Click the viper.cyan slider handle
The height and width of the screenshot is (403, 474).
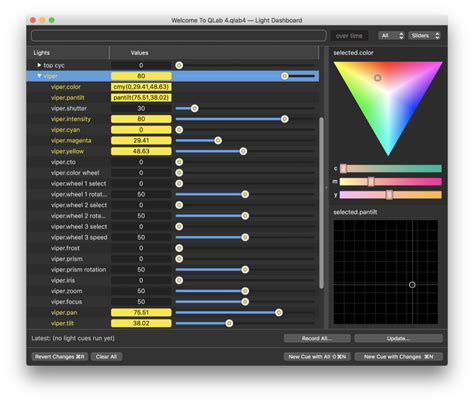pyautogui.click(x=179, y=130)
